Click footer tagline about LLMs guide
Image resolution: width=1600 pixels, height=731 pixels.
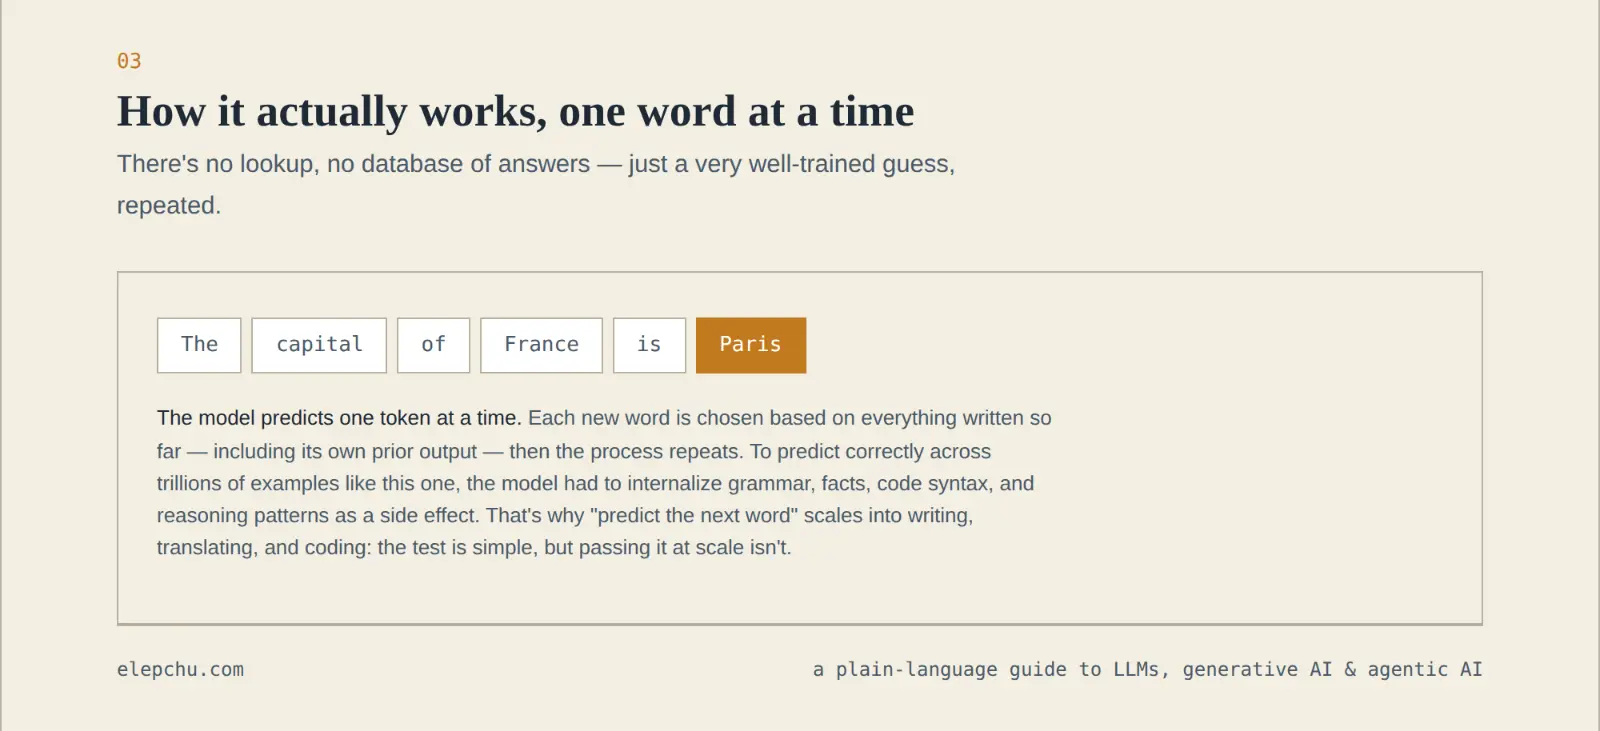coord(1147,669)
